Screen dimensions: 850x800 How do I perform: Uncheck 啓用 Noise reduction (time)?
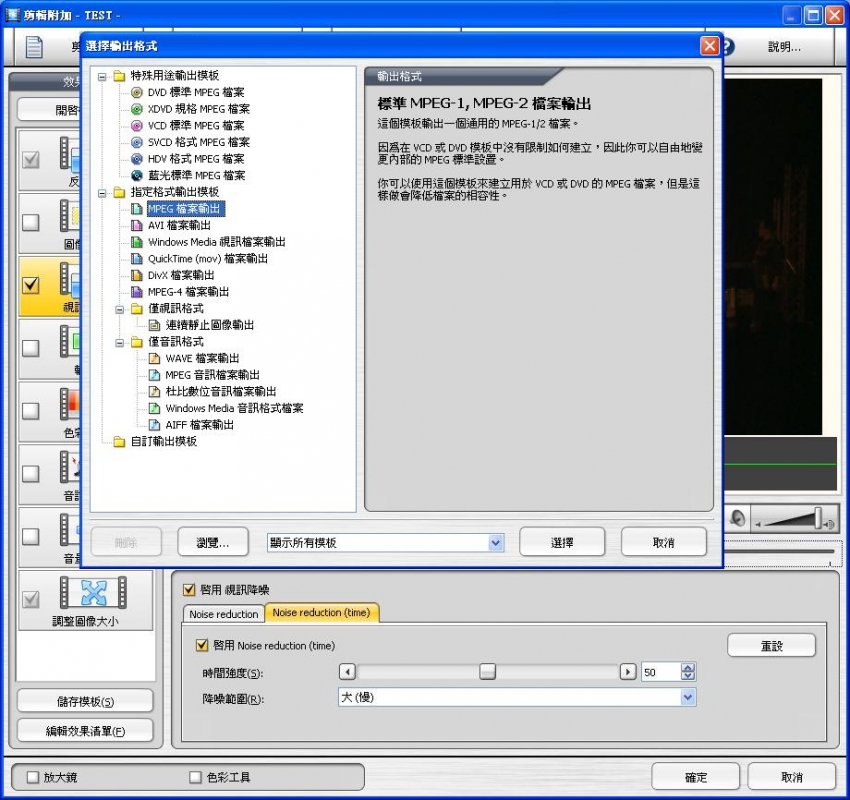[x=203, y=645]
